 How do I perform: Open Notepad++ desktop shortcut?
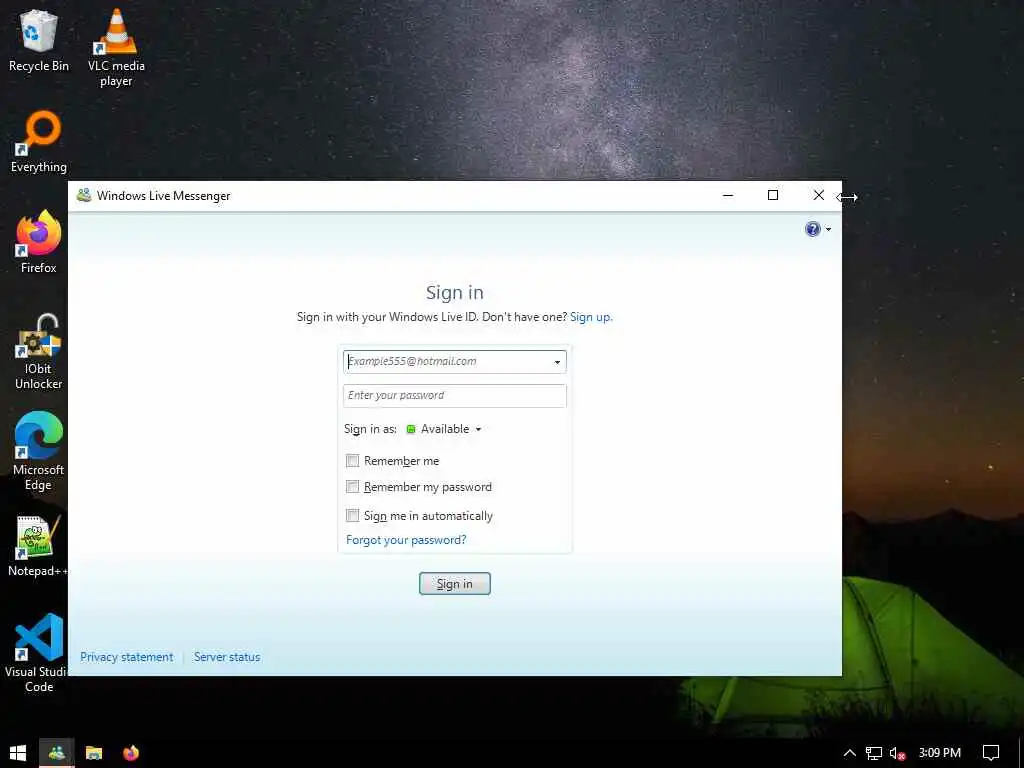point(37,546)
